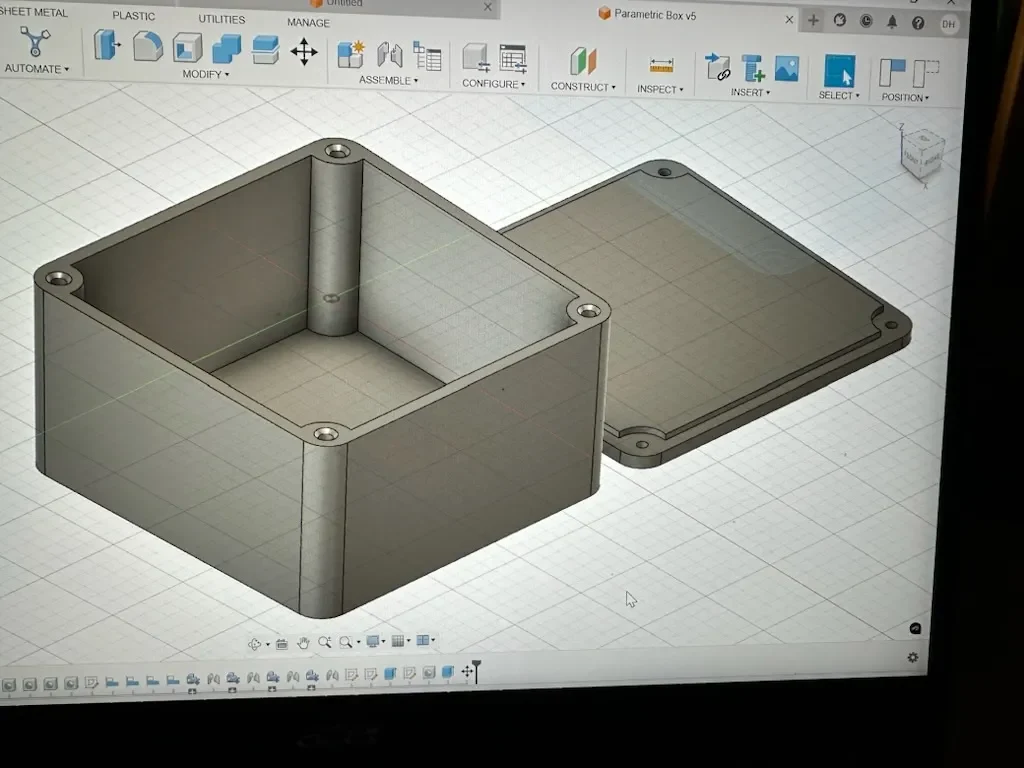Open the Automate tool

coord(35,42)
